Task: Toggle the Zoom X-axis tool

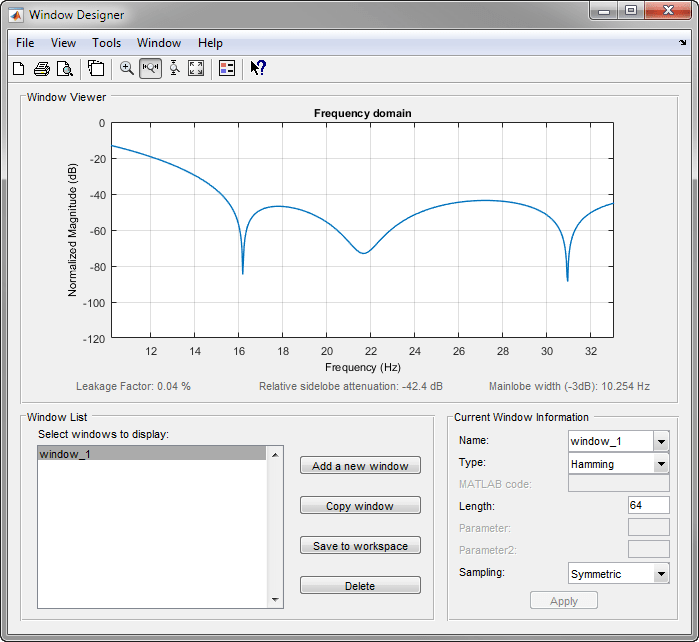Action: point(150,69)
